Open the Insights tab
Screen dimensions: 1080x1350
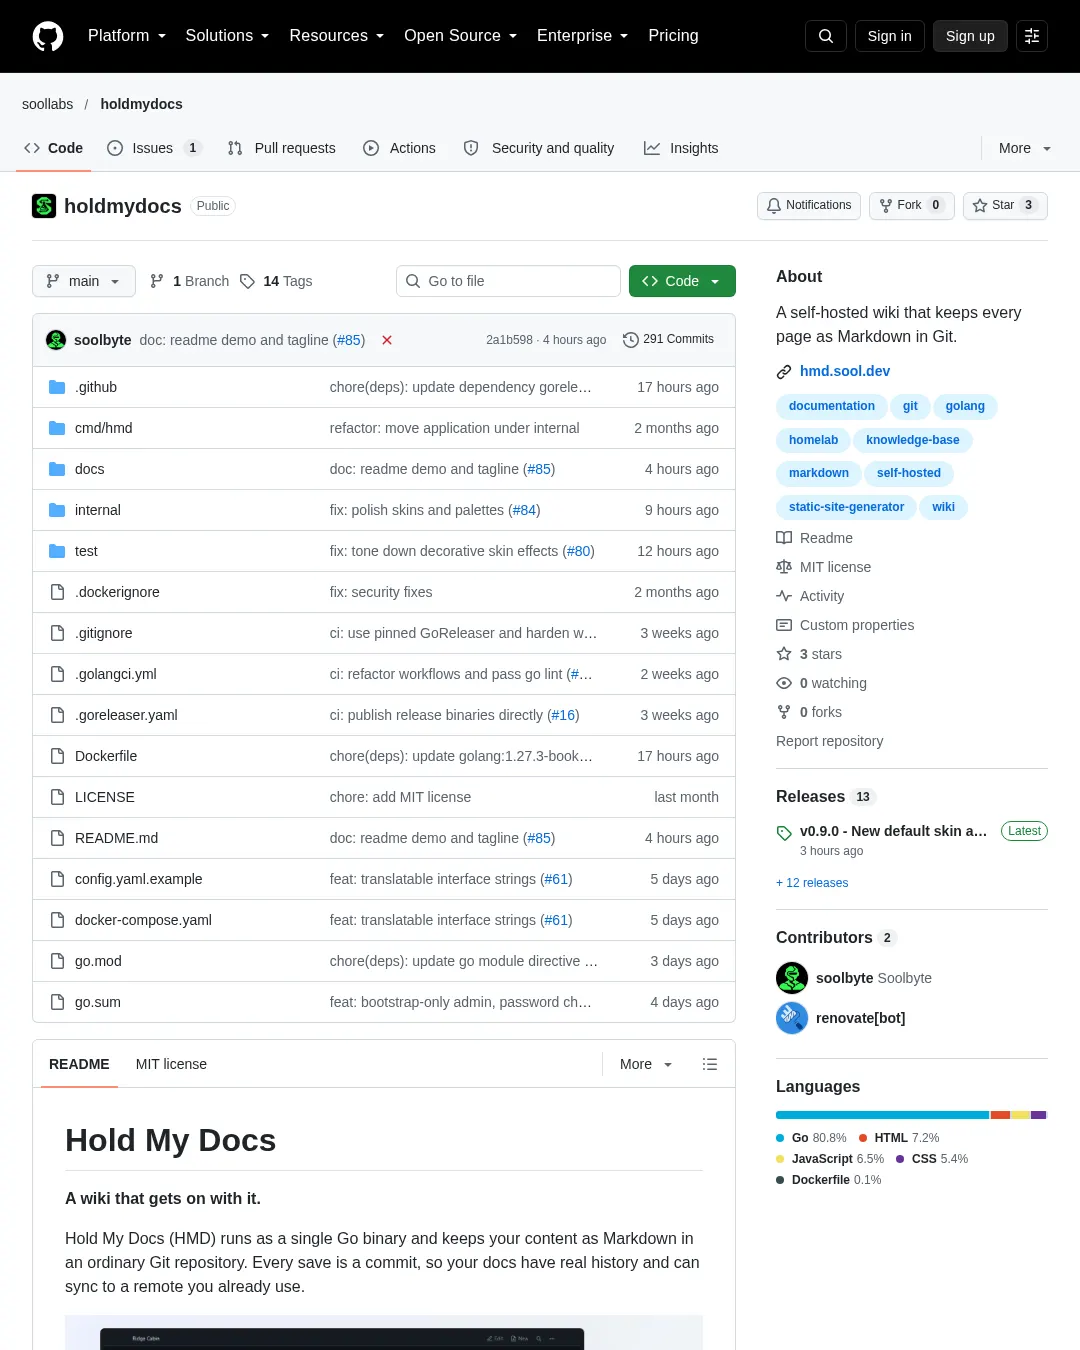[x=681, y=148]
